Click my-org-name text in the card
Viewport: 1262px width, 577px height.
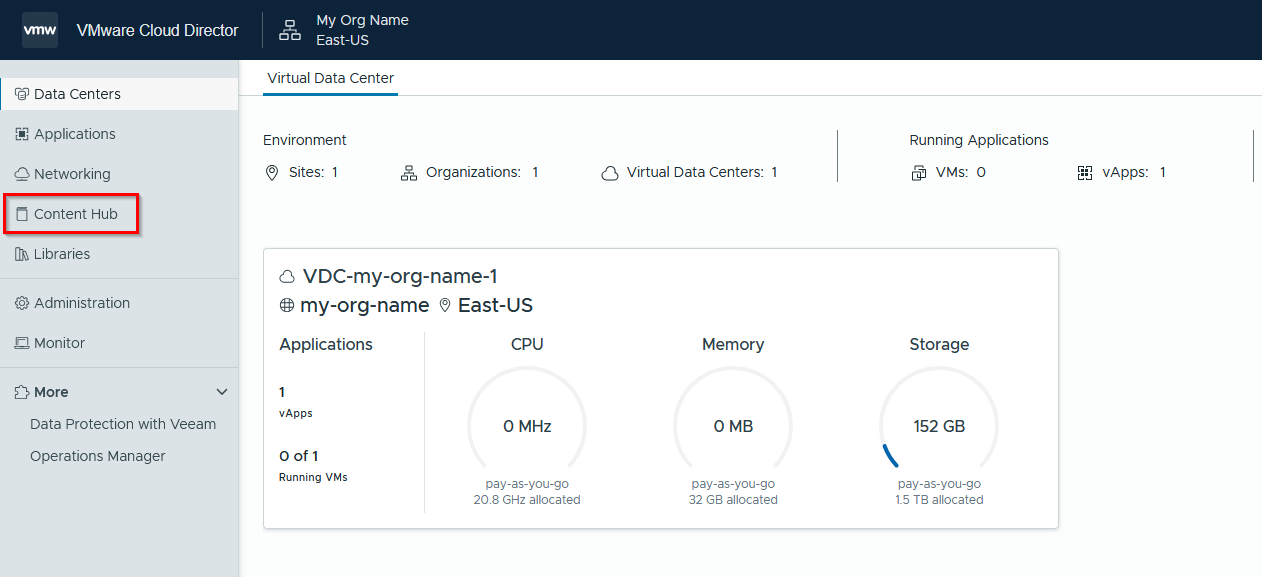[x=365, y=306]
